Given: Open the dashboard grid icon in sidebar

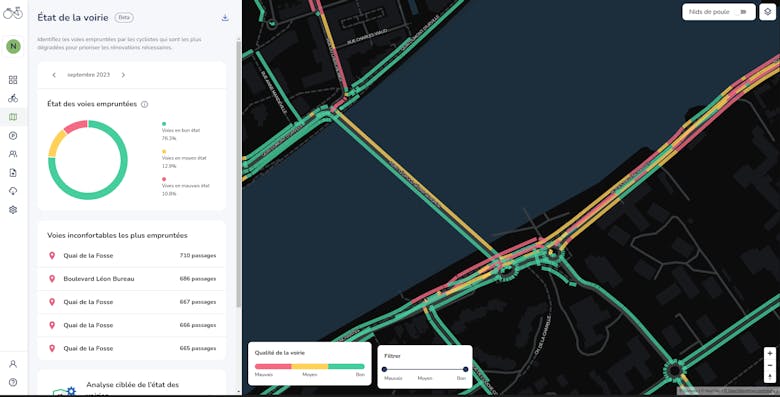Looking at the screenshot, I should tap(13, 80).
